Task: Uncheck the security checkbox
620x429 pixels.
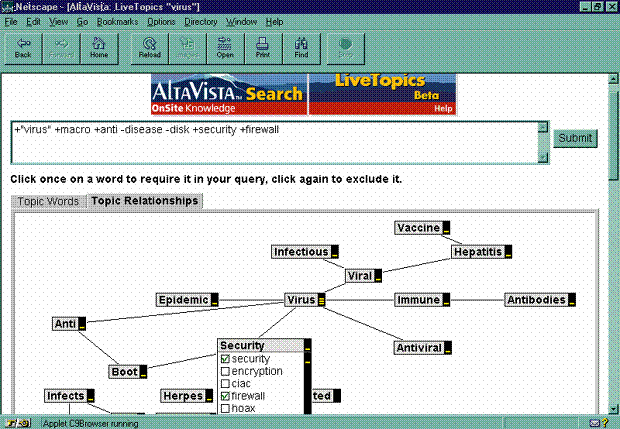Action: 225,359
